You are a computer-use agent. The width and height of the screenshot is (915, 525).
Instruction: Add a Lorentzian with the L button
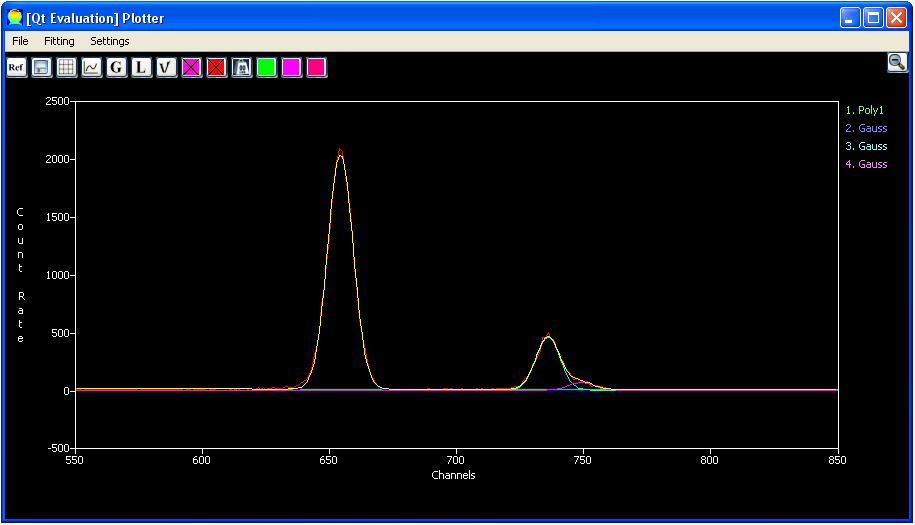click(141, 68)
